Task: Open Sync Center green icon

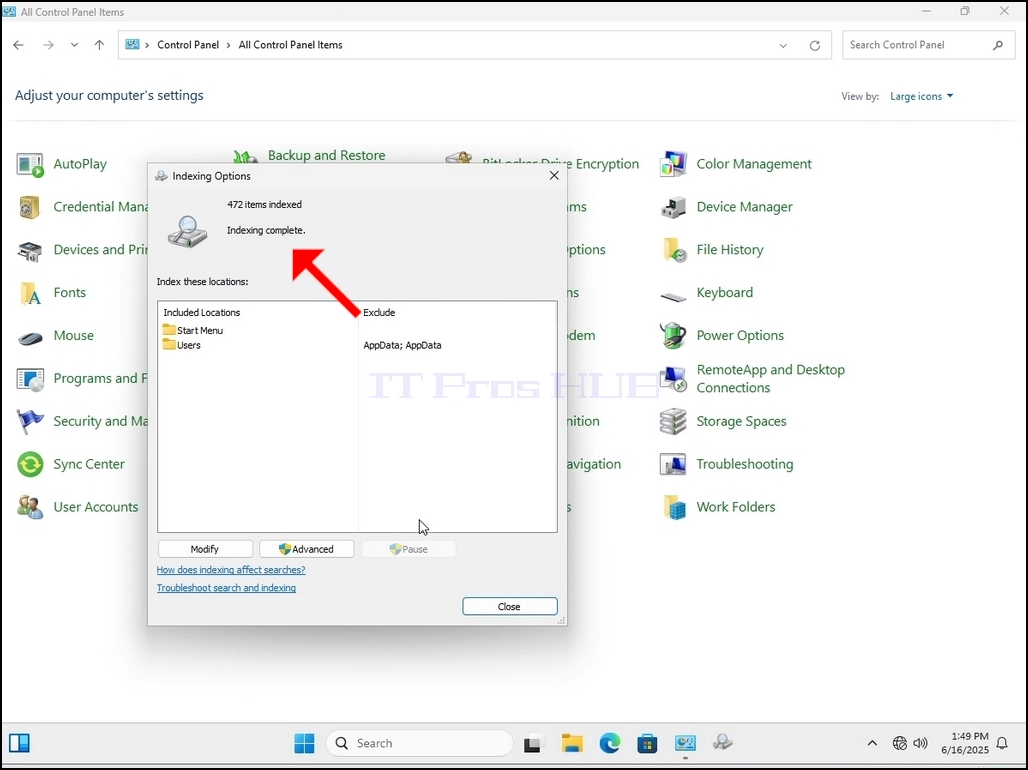Action: [x=30, y=464]
